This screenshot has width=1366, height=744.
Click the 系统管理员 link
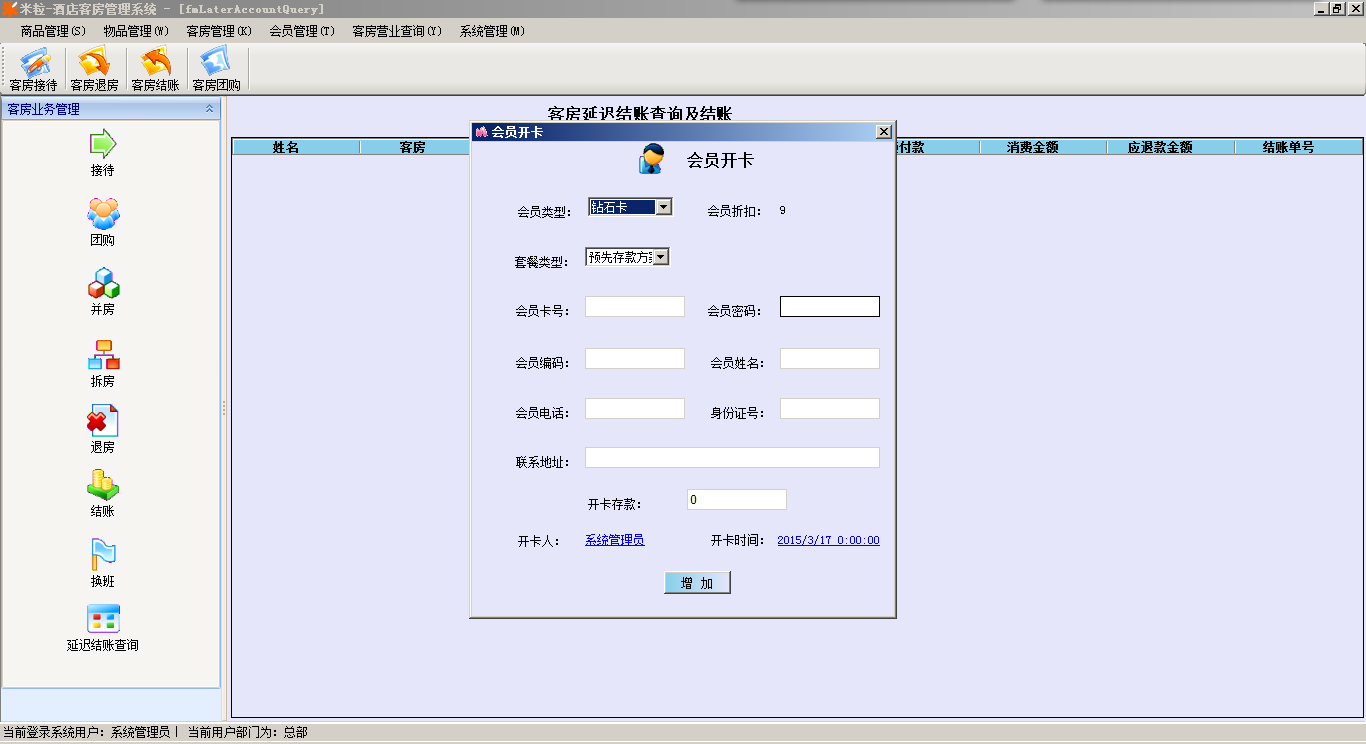point(614,540)
